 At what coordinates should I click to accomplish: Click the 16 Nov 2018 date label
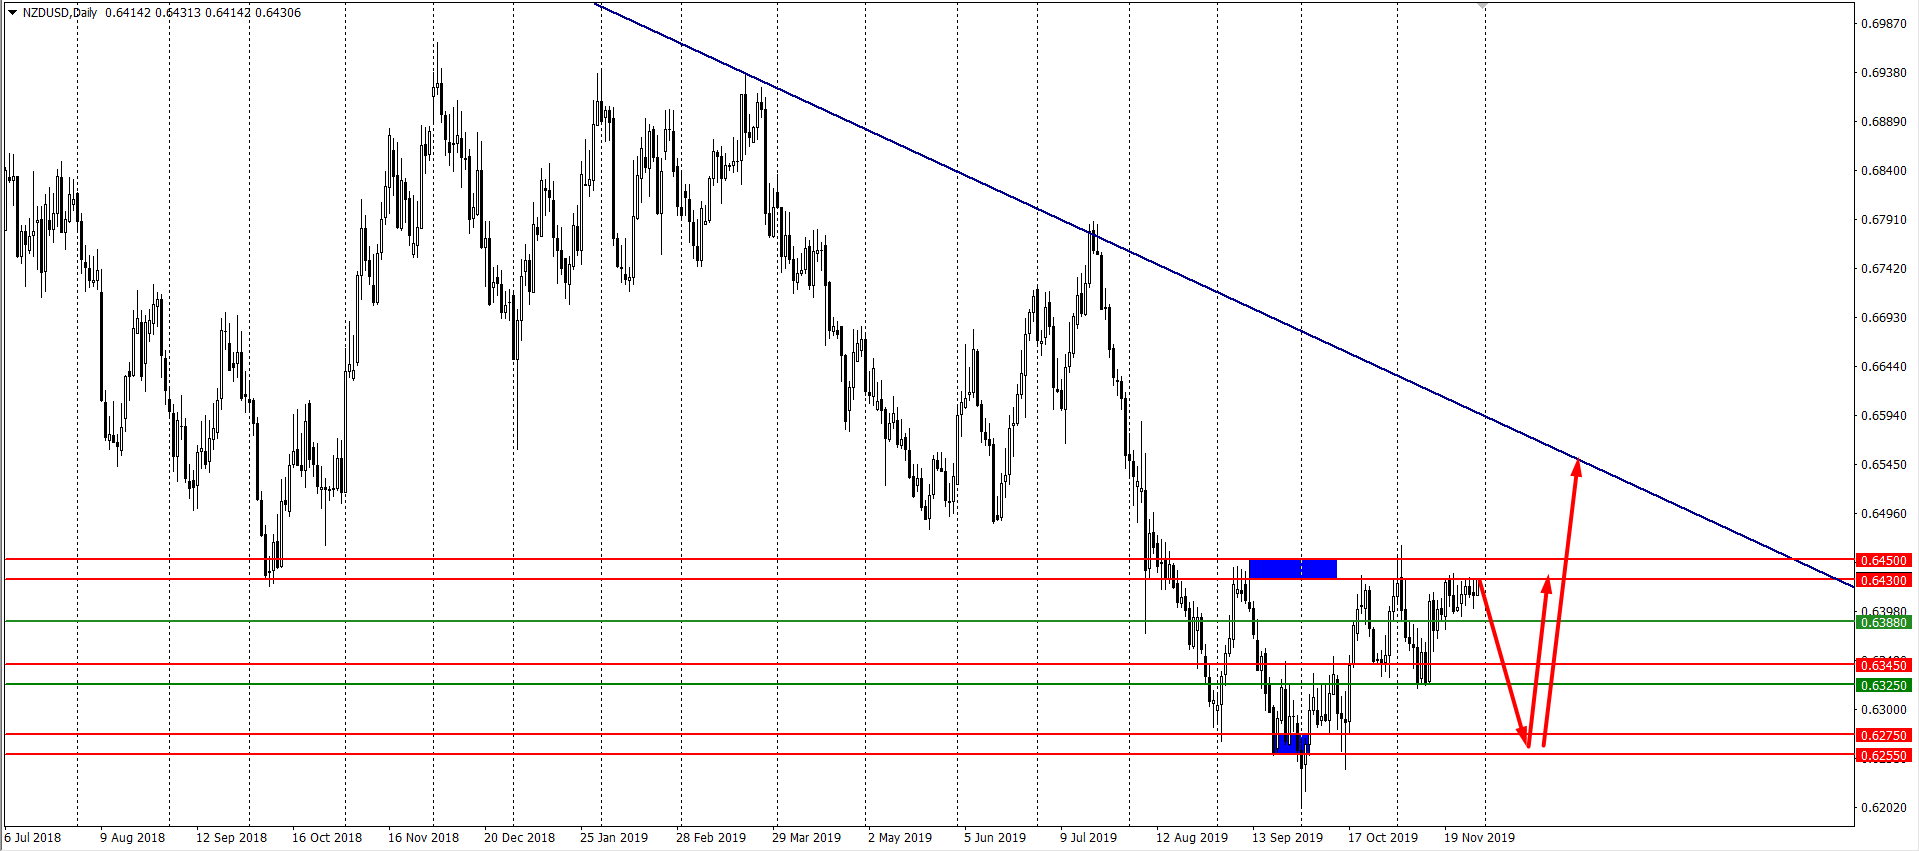[423, 838]
